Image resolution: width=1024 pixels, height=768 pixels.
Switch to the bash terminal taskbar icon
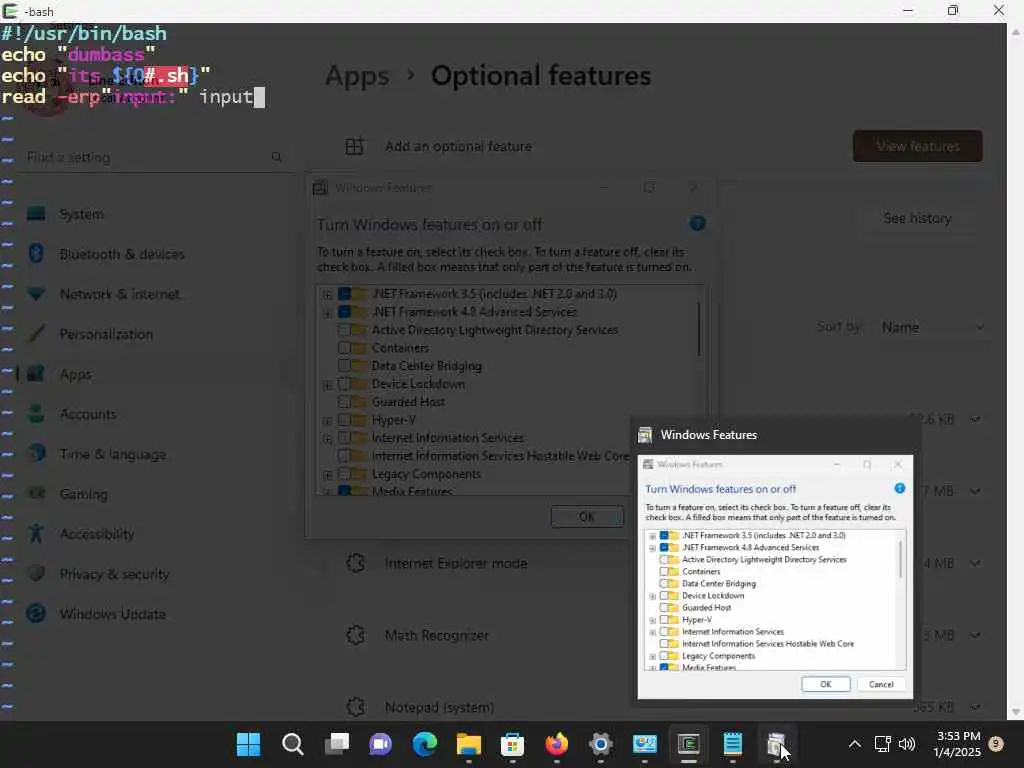688,744
